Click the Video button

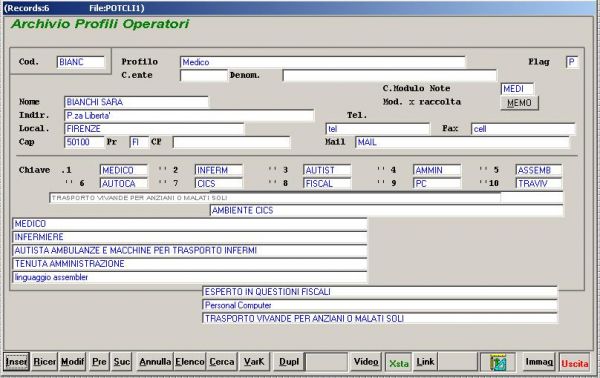(366, 362)
